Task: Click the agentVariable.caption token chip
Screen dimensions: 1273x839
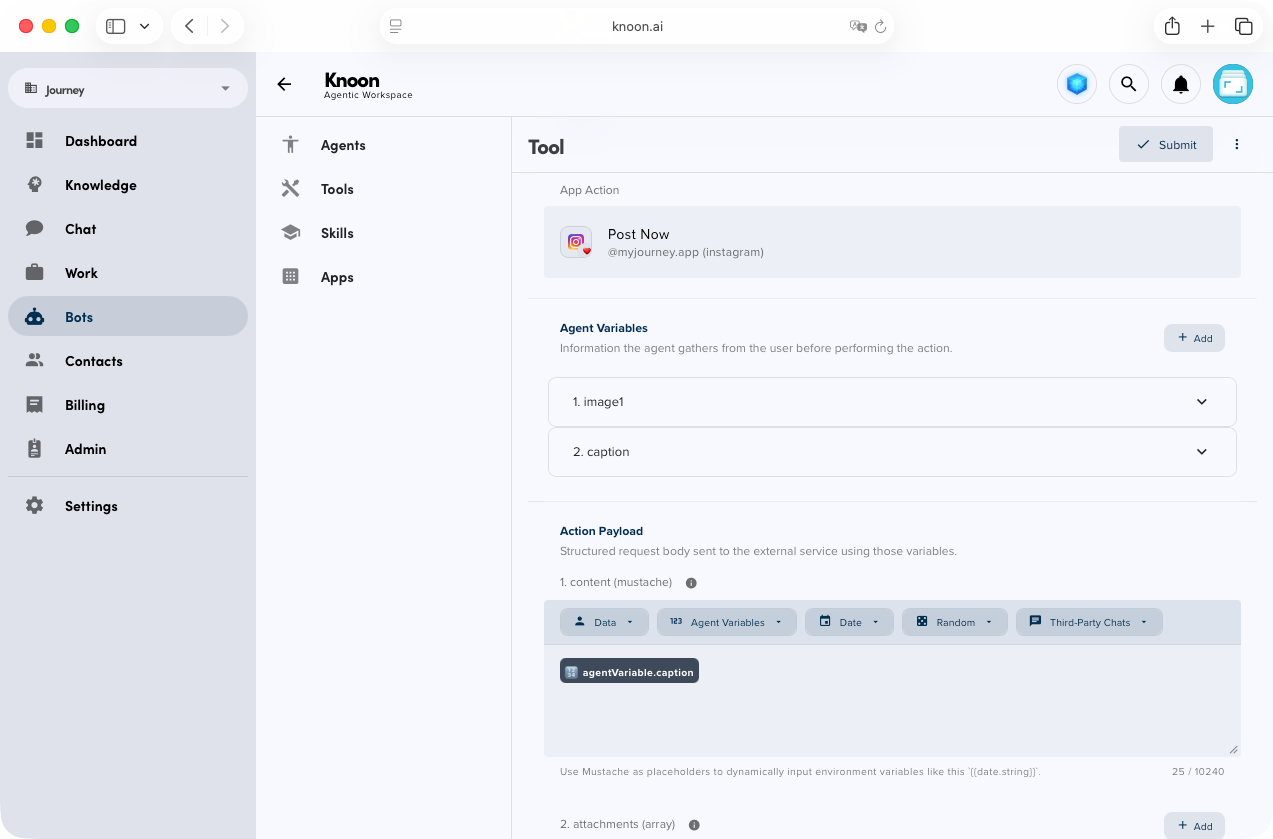Action: click(629, 671)
